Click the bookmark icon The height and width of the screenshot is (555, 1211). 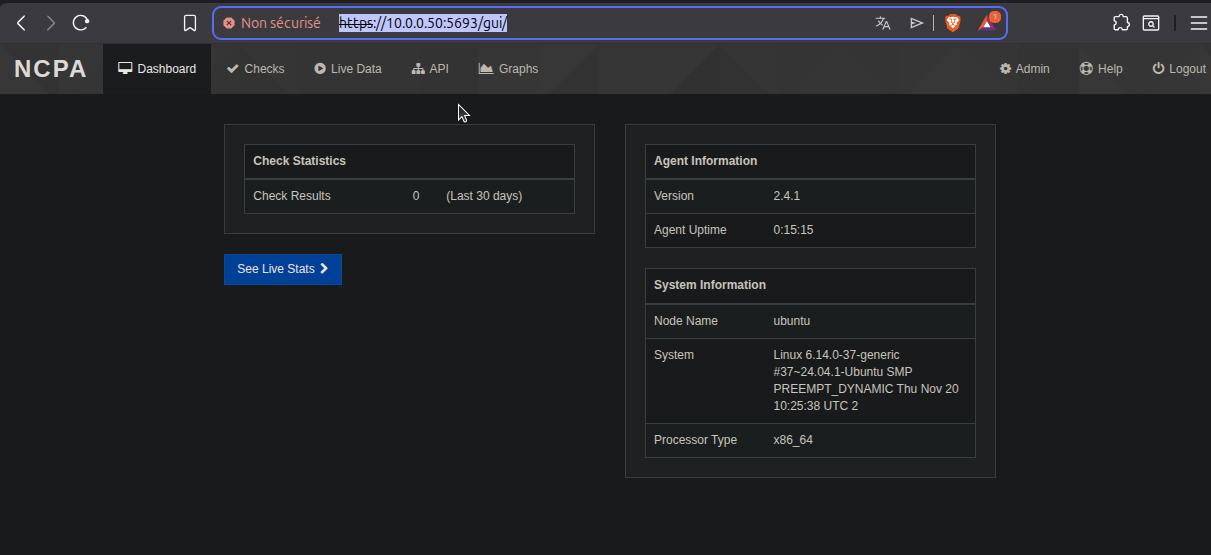coord(190,23)
